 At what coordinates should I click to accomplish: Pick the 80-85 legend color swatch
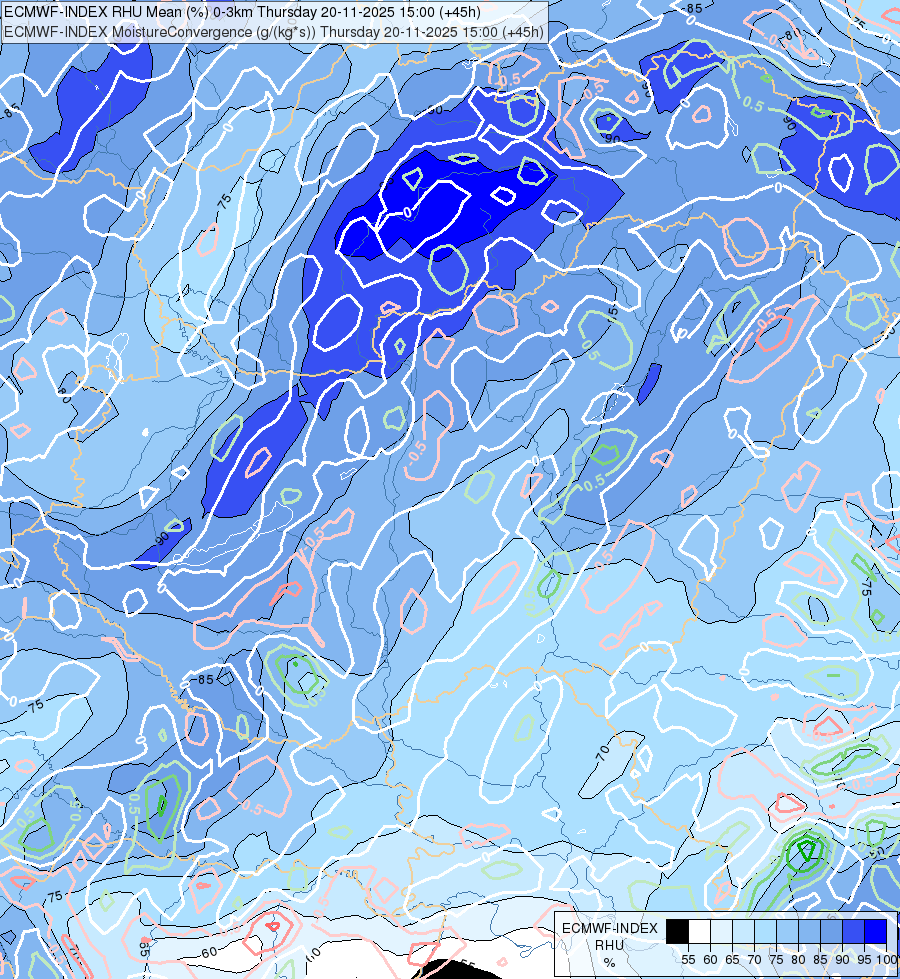pos(809,932)
